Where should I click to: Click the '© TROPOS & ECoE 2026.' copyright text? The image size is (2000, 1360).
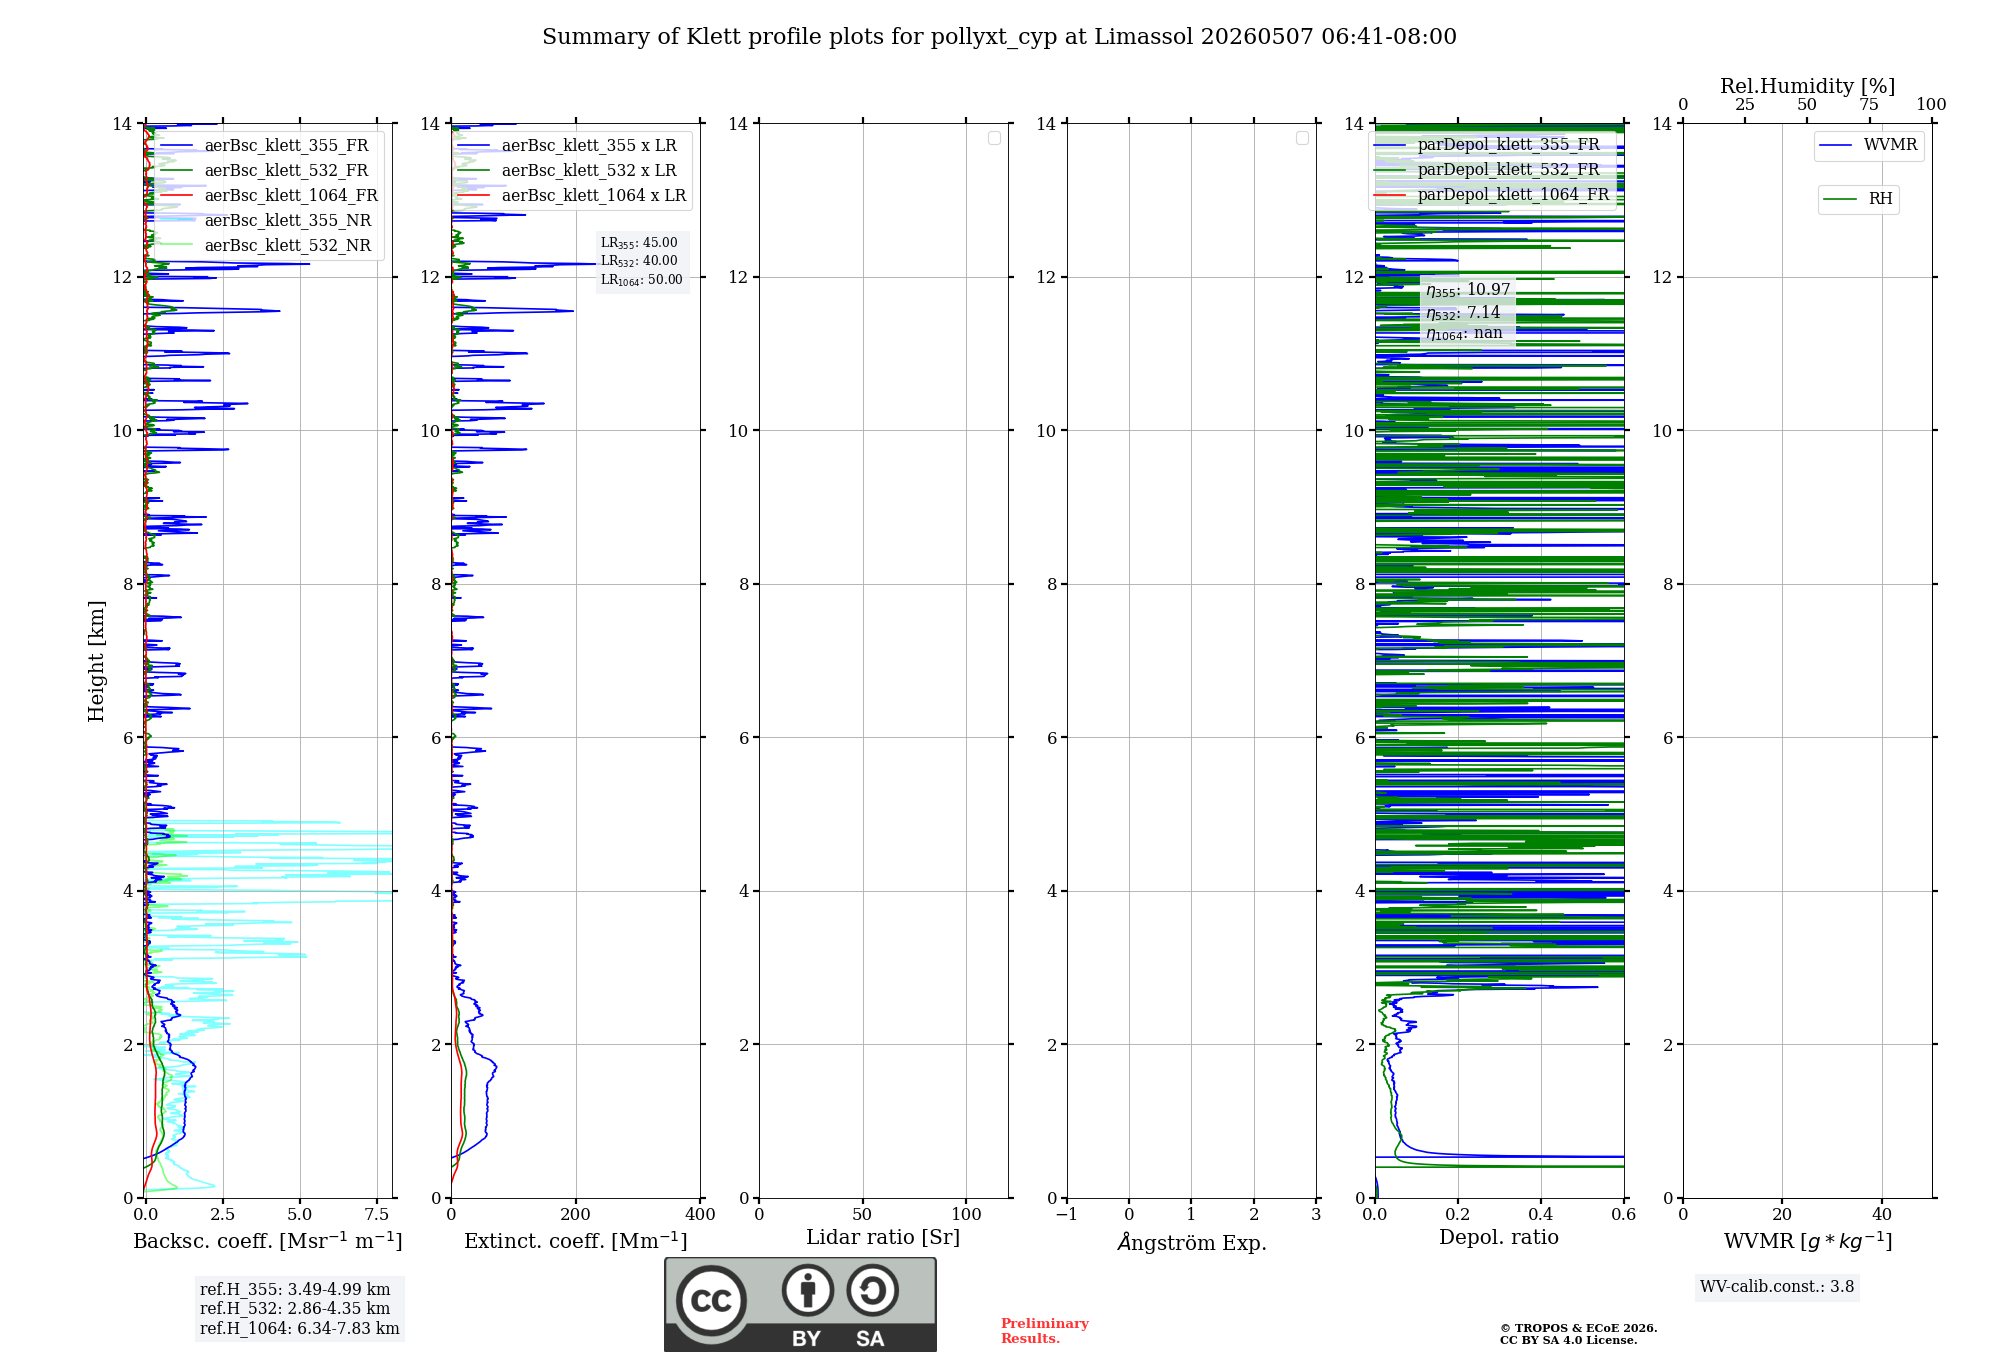click(1579, 1329)
